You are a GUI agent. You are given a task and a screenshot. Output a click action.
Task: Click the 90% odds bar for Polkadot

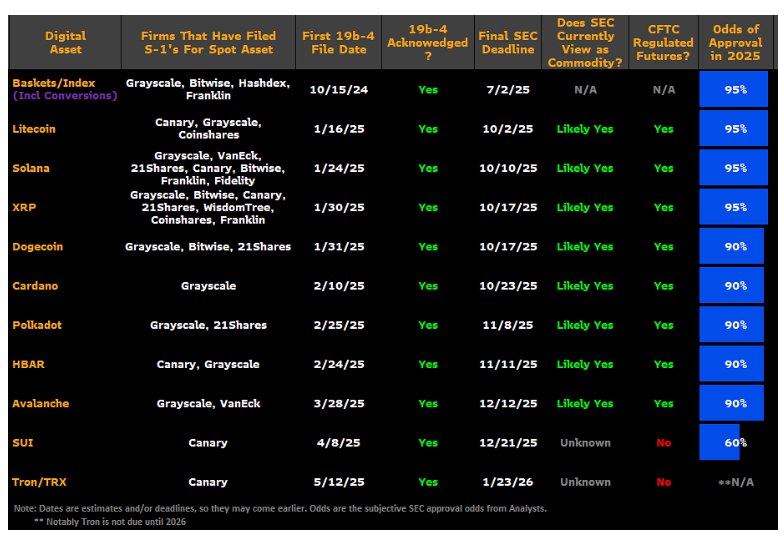click(732, 324)
